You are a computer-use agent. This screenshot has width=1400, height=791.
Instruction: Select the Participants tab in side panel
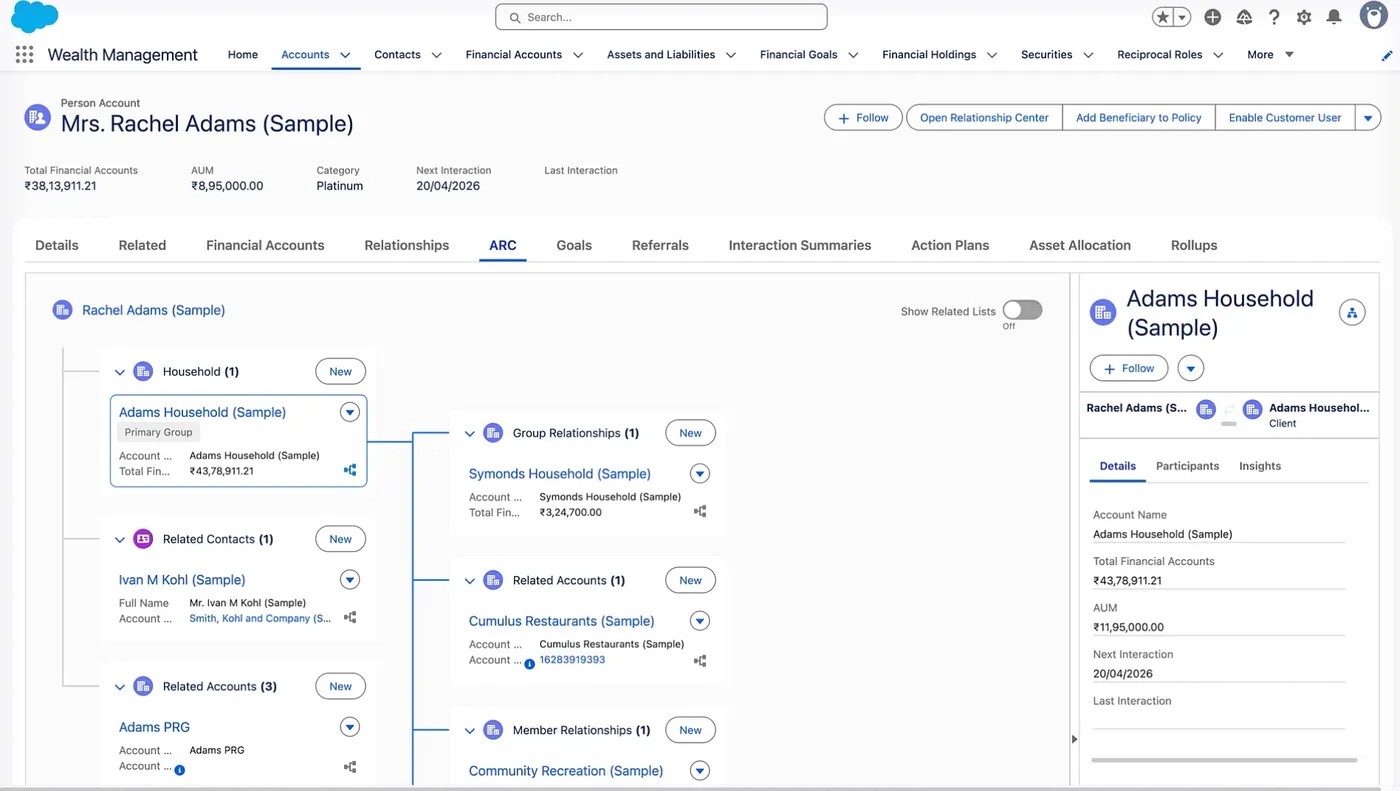pos(1187,466)
